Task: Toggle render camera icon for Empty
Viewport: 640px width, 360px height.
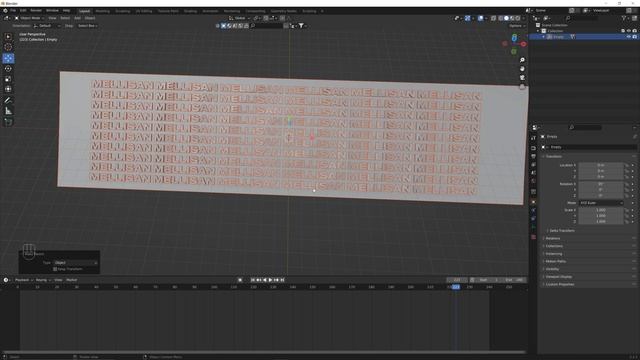Action: pos(634,37)
